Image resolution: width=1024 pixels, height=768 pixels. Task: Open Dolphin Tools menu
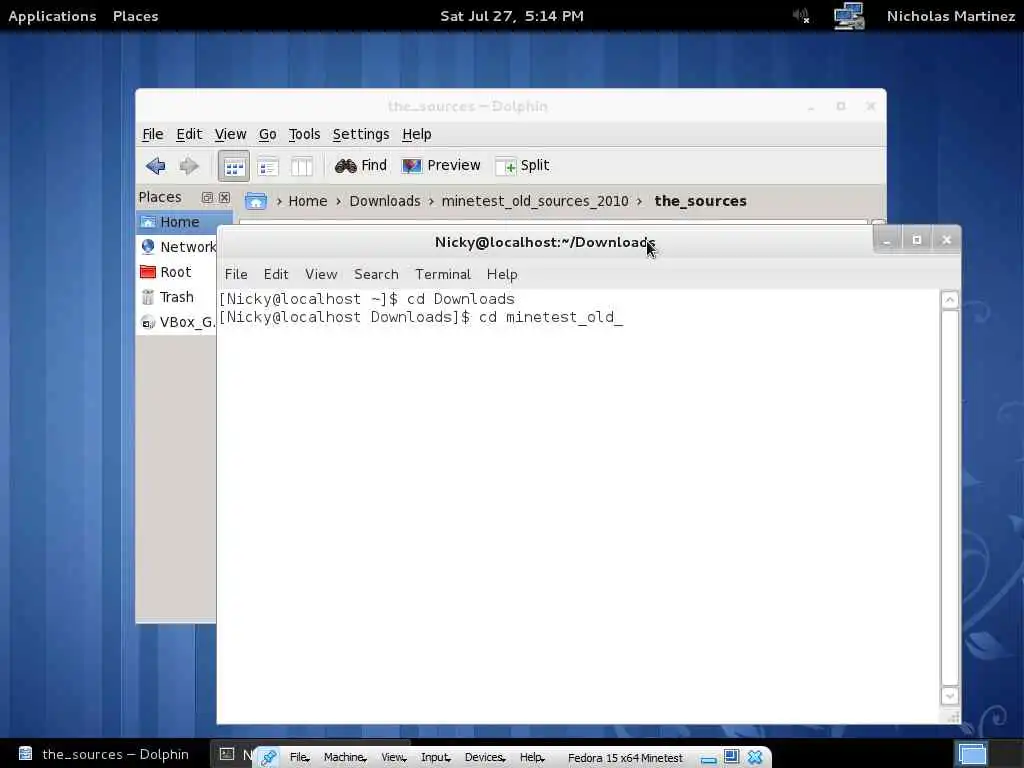click(304, 135)
